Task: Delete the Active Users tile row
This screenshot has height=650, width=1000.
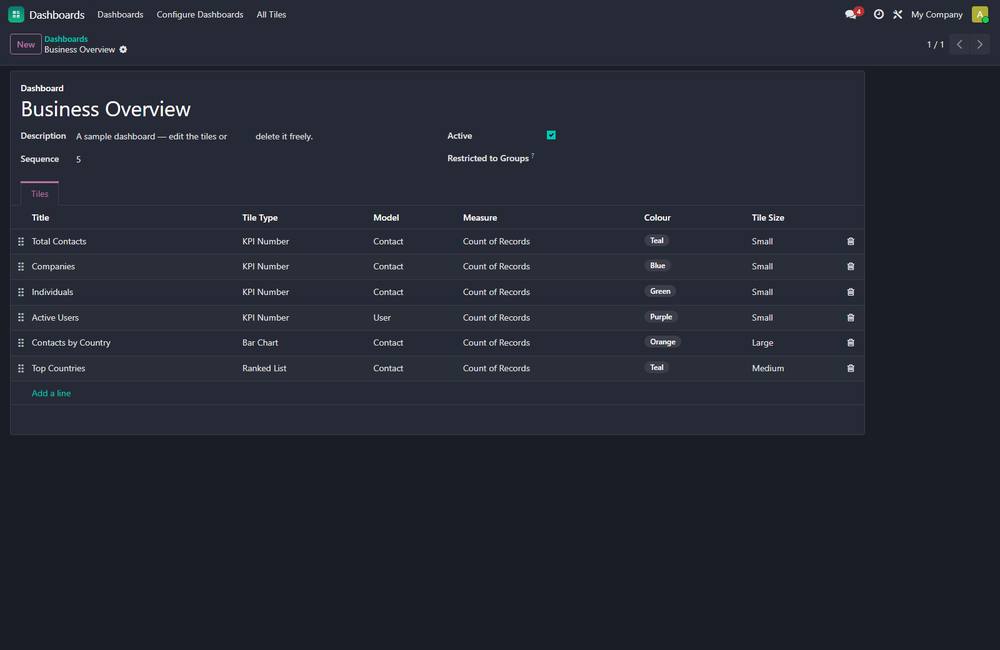Action: click(x=850, y=318)
